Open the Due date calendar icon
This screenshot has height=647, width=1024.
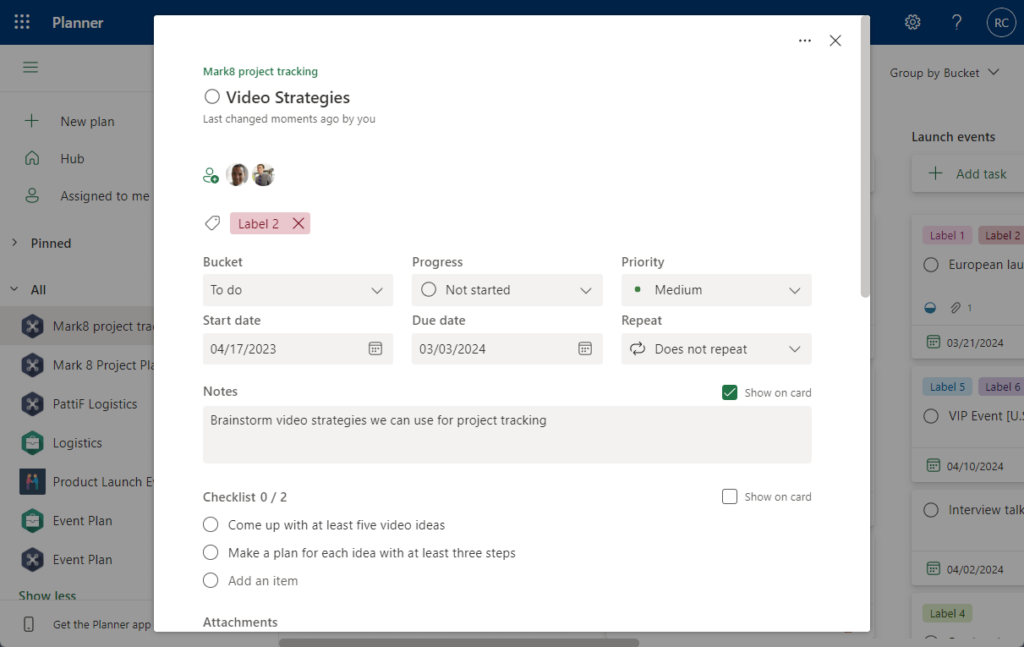point(584,349)
